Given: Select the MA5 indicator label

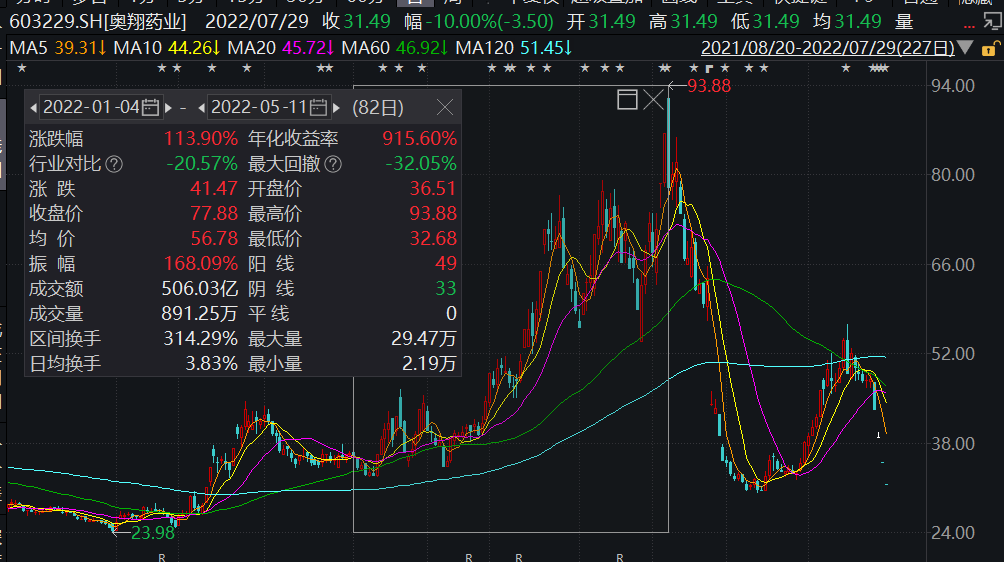Looking at the screenshot, I should click(29, 48).
